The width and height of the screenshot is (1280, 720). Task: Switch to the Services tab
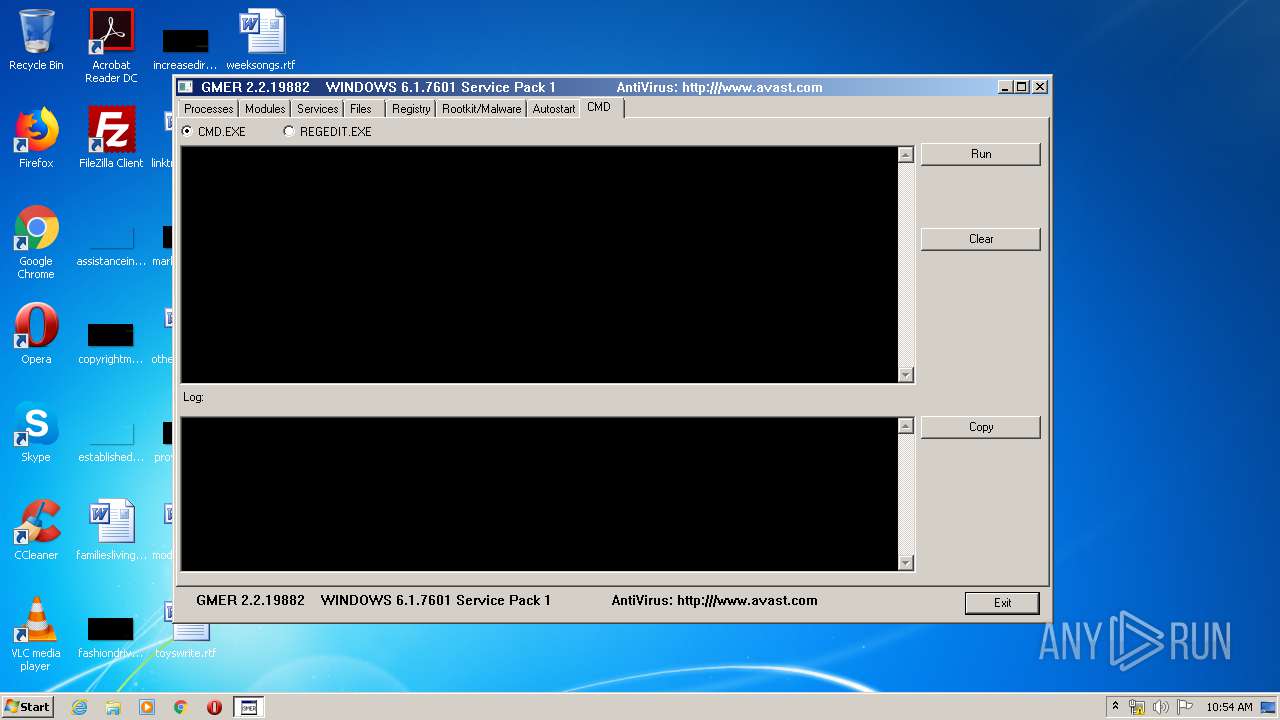(318, 109)
